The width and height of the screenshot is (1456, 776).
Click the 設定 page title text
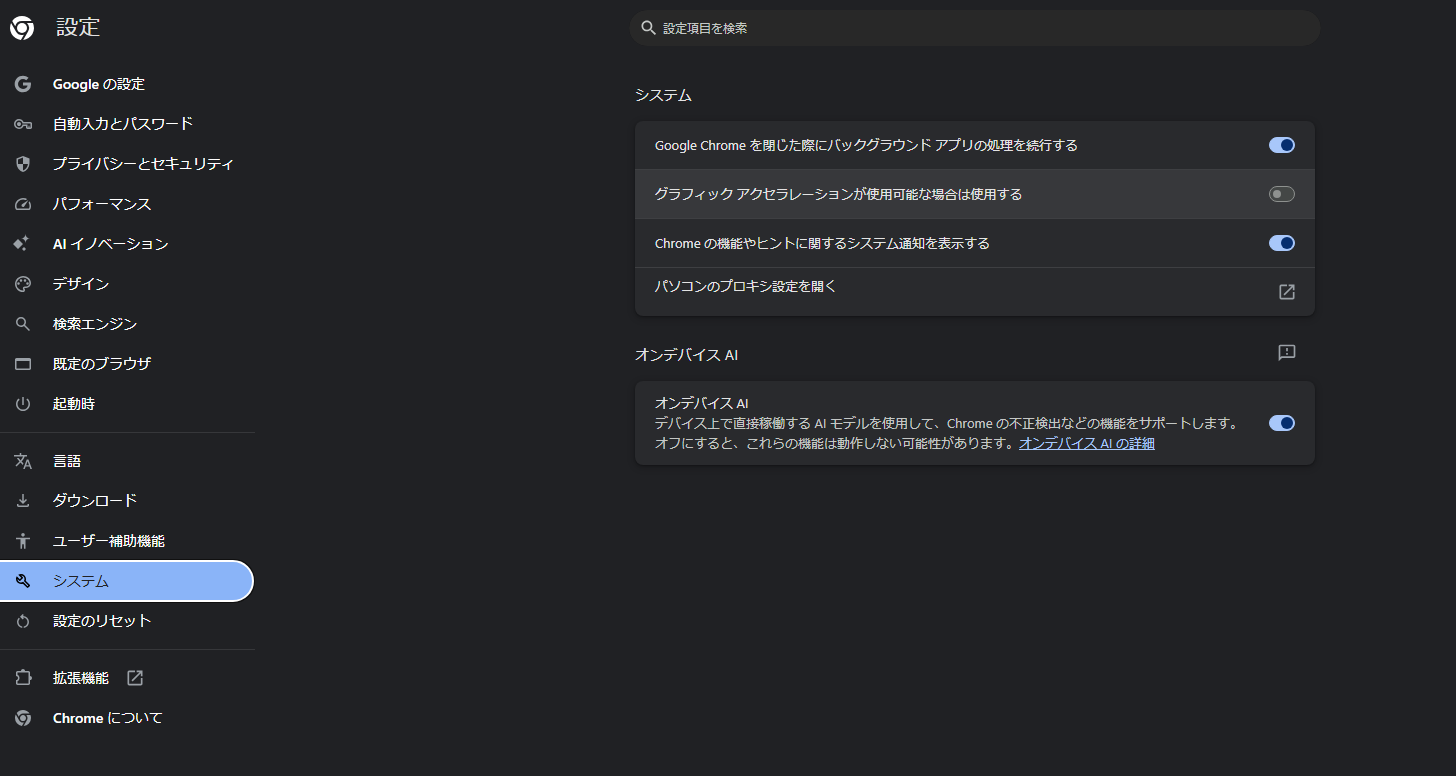(78, 28)
